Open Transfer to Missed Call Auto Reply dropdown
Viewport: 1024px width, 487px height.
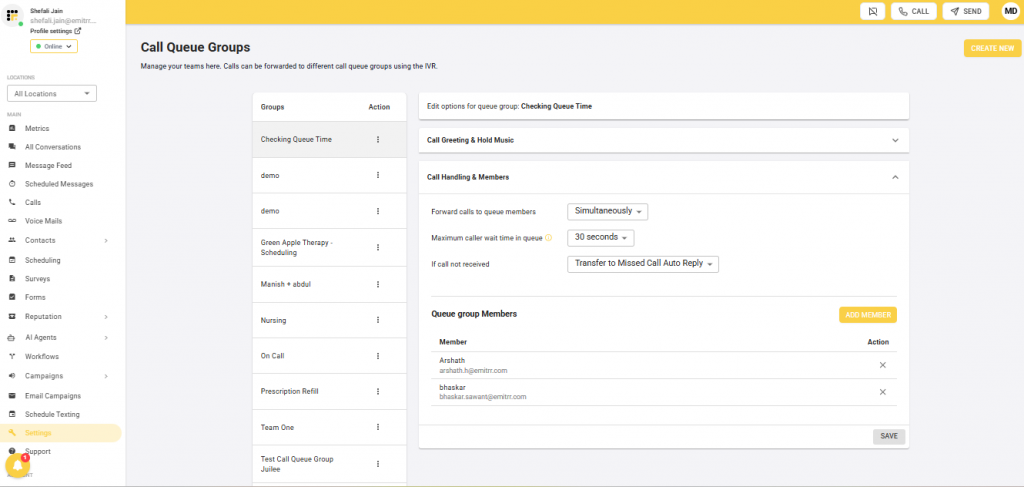coord(643,264)
